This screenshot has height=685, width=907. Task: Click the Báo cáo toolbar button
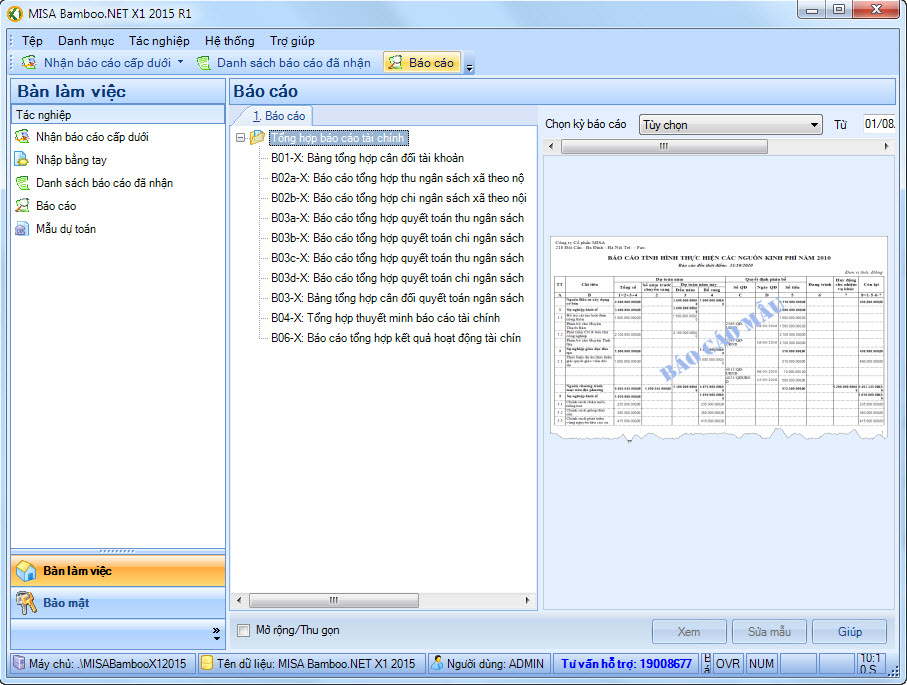click(x=422, y=62)
